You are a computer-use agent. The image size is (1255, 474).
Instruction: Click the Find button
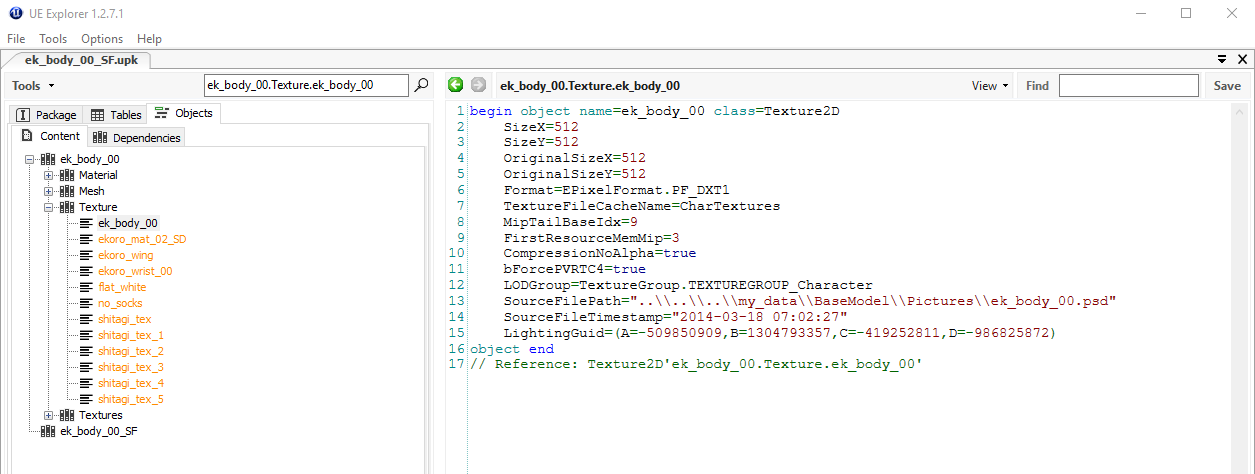(x=1037, y=86)
